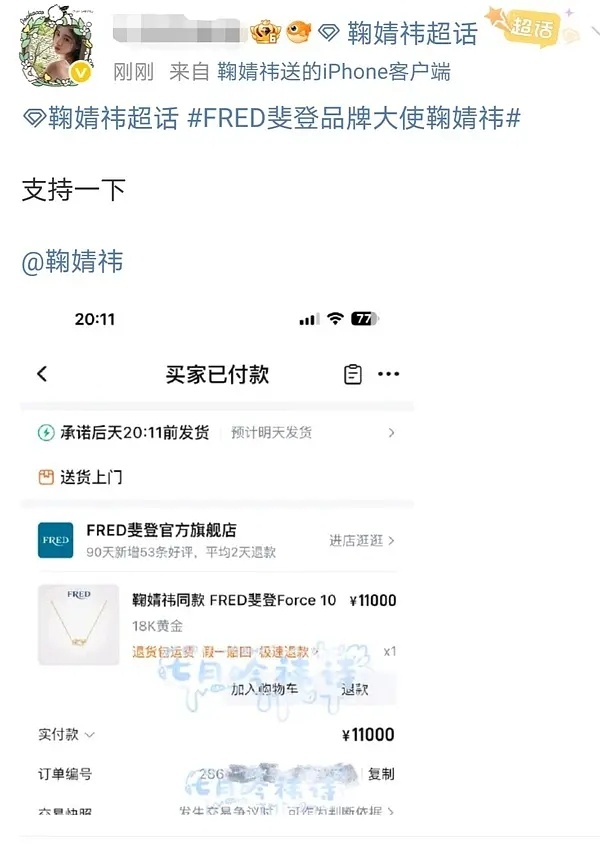Expand the shipping promise row arrow
600x844 pixels.
[x=391, y=433]
